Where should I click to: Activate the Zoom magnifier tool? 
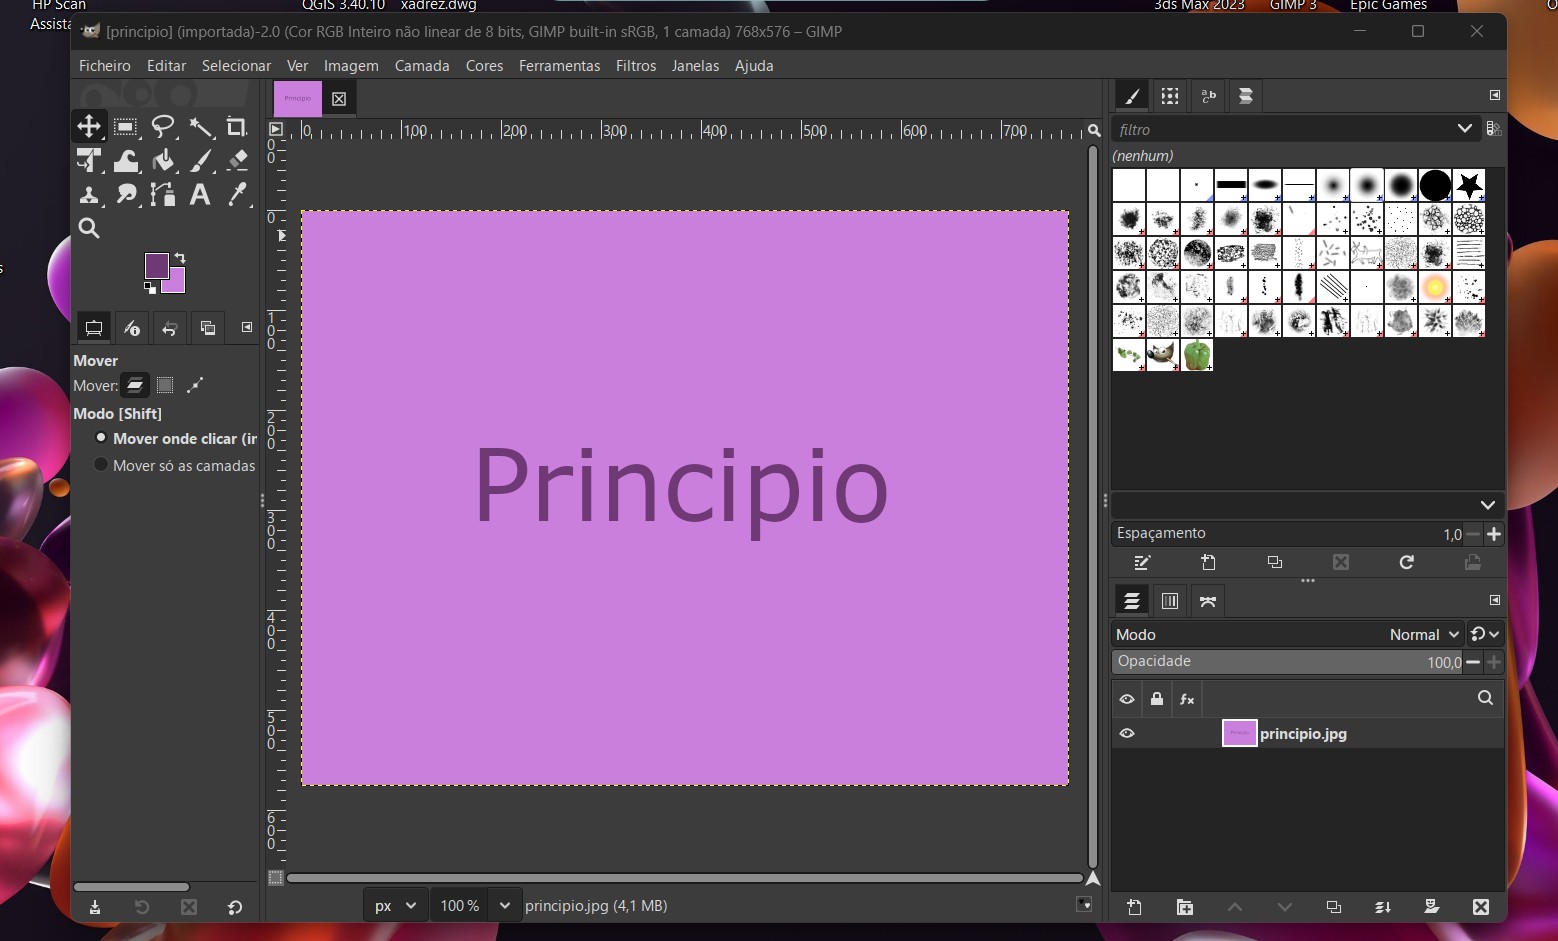[x=89, y=229]
